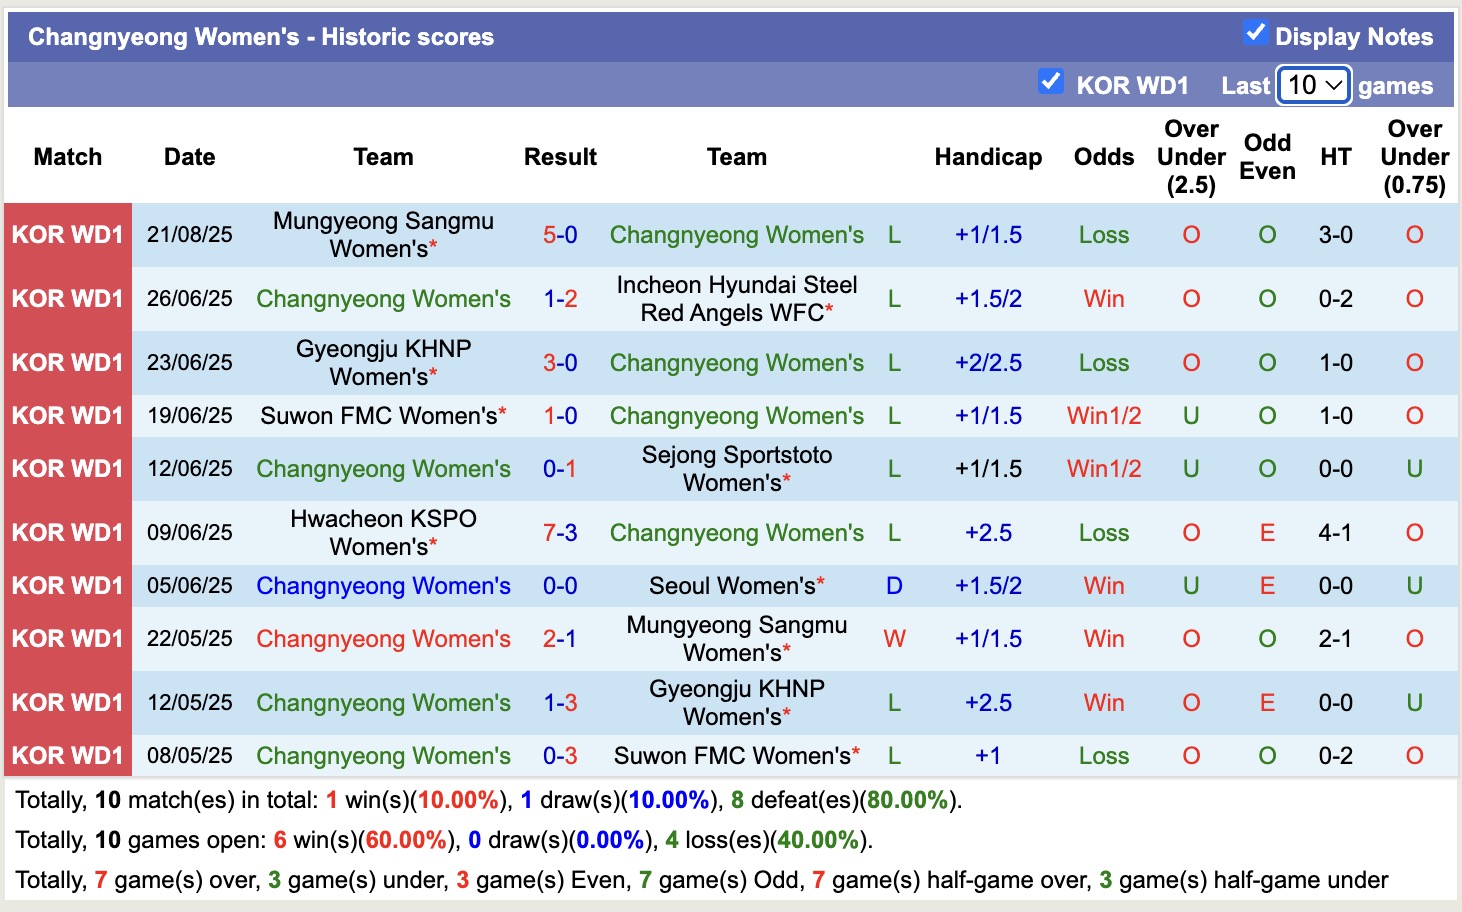Open Incheon Hyundai Steel Red Angels WFC

[x=736, y=298]
